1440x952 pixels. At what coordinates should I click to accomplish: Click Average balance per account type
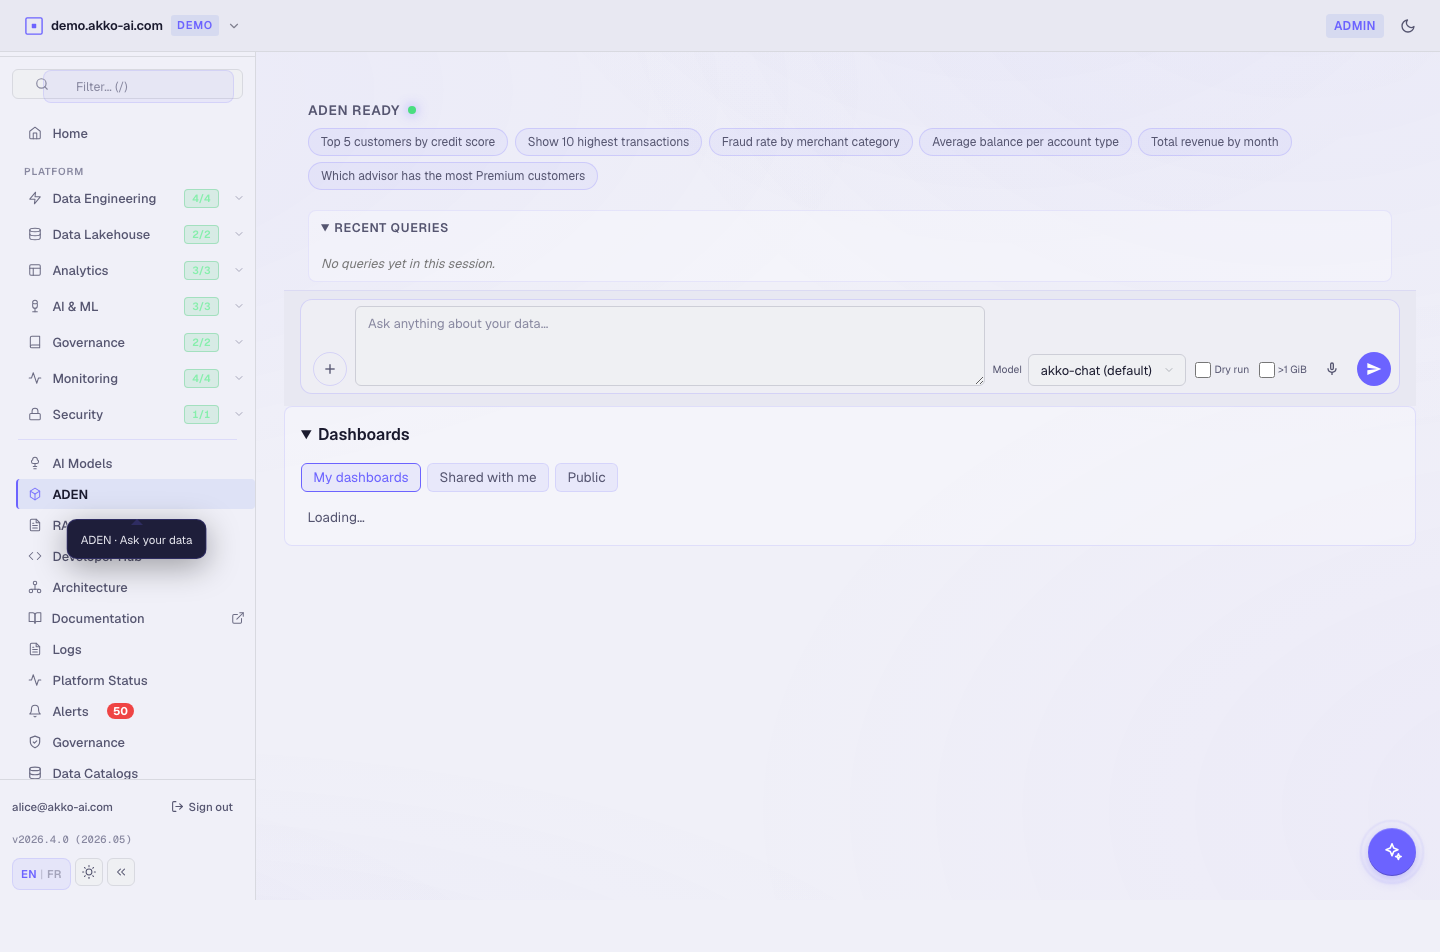pos(1025,142)
